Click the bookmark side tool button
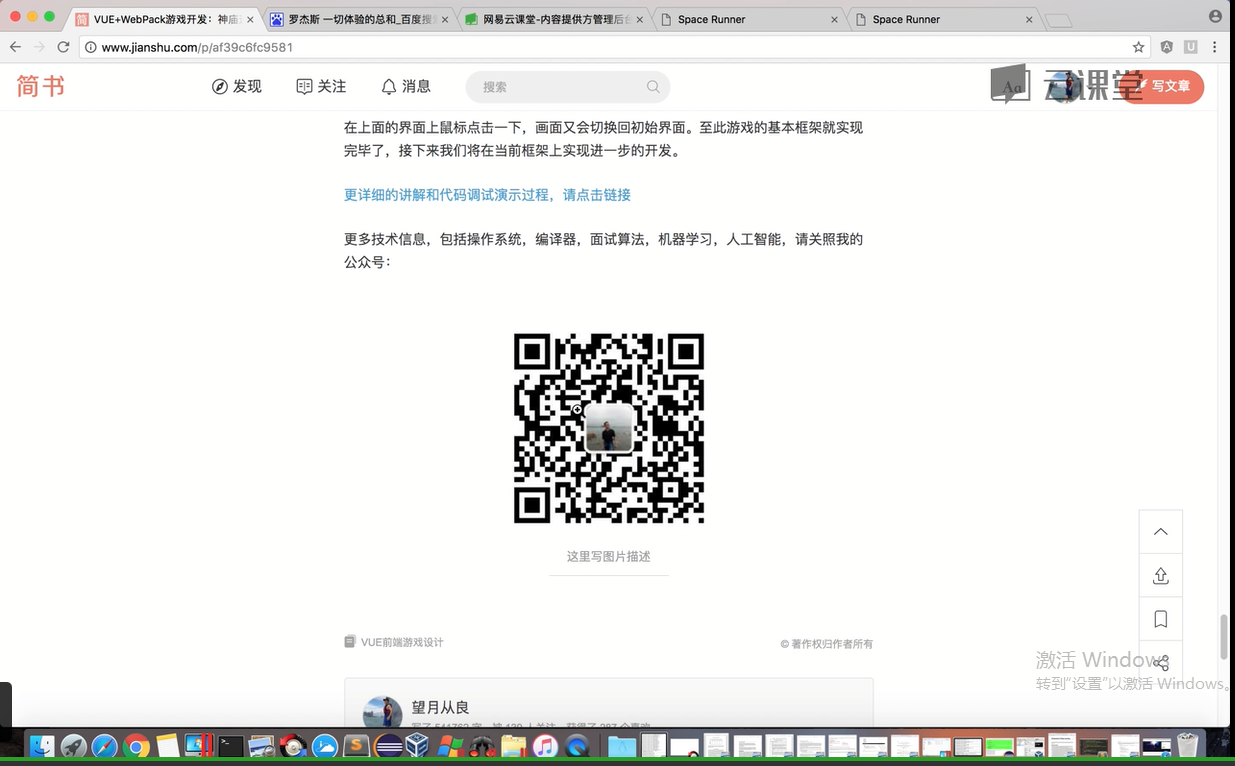Image resolution: width=1235 pixels, height=766 pixels. [1161, 619]
